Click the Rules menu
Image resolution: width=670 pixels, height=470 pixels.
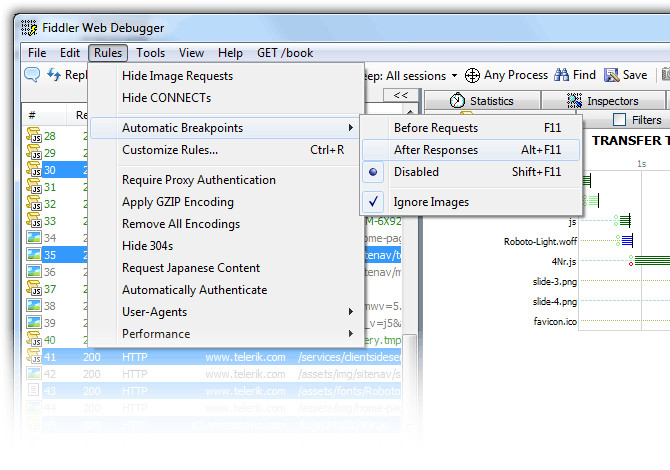[x=108, y=53]
